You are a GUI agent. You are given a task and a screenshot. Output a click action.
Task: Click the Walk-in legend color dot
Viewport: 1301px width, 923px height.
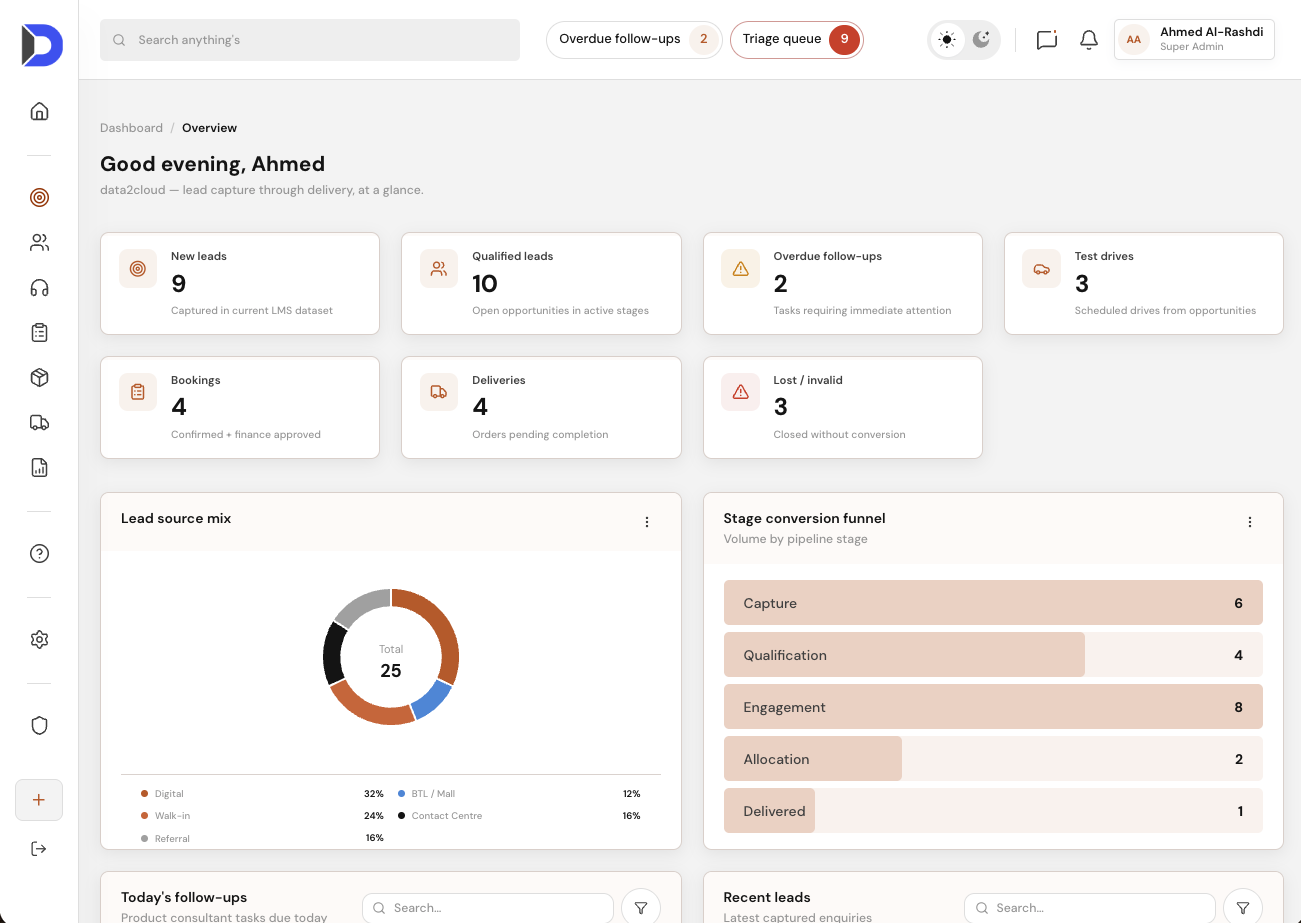(145, 816)
